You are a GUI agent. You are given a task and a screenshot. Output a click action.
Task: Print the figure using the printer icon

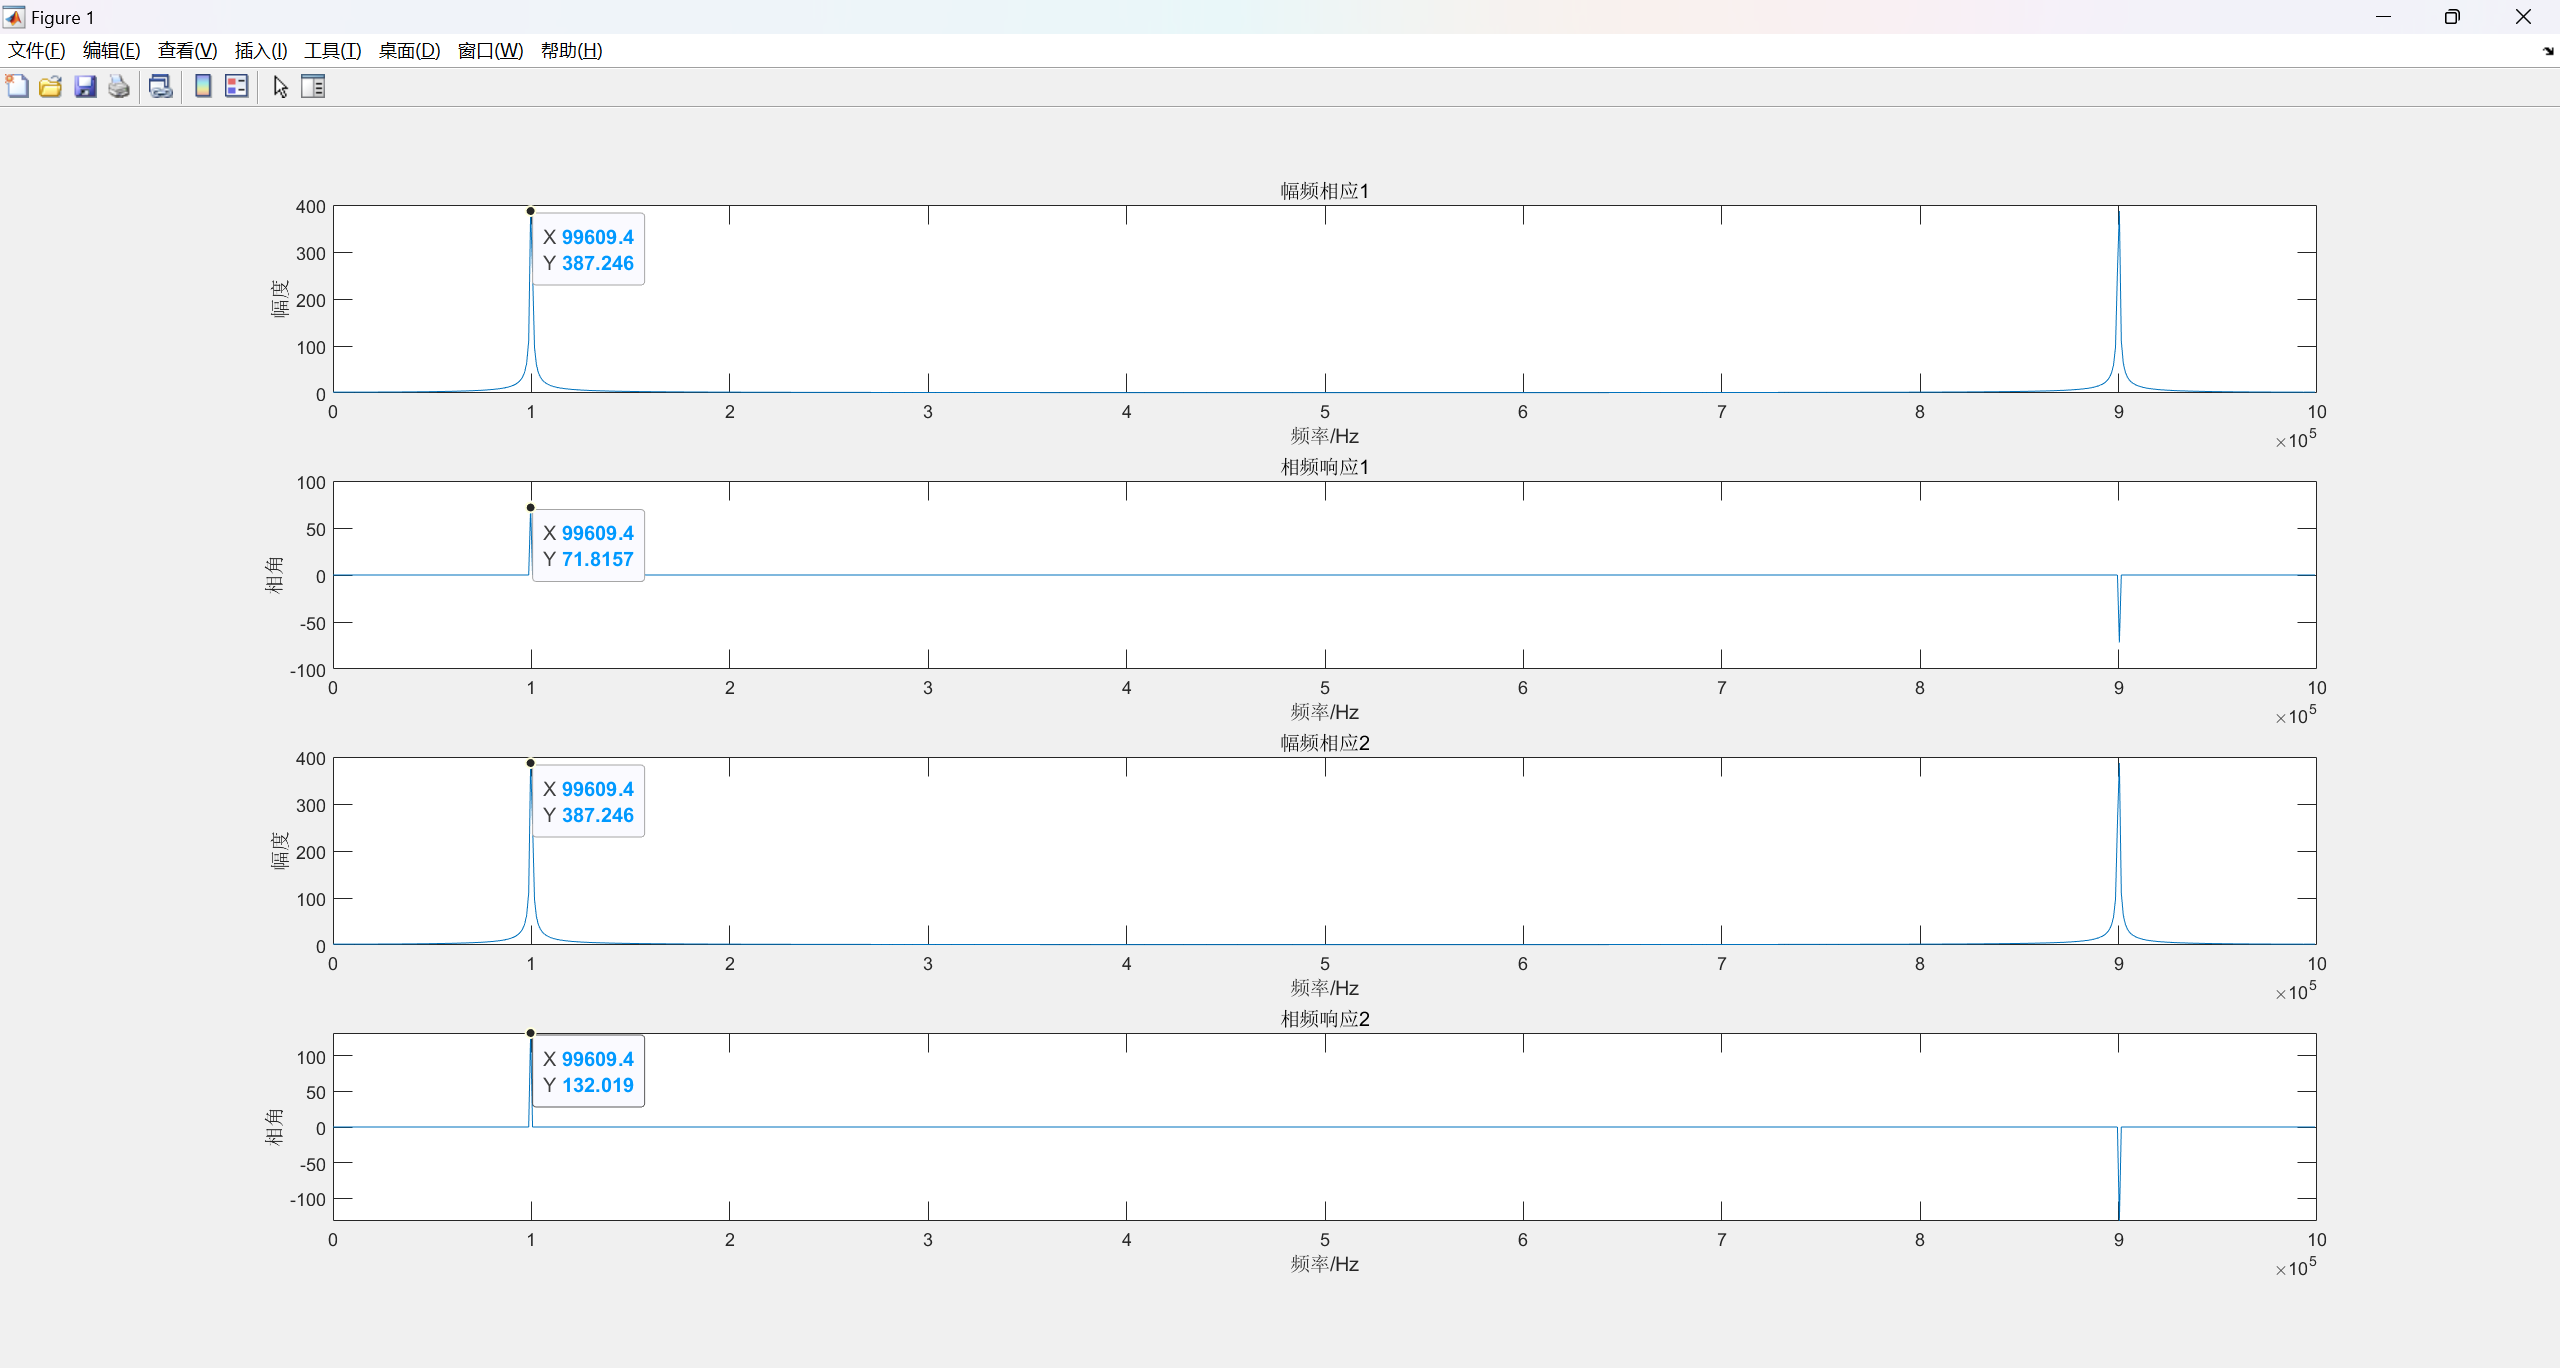click(119, 87)
